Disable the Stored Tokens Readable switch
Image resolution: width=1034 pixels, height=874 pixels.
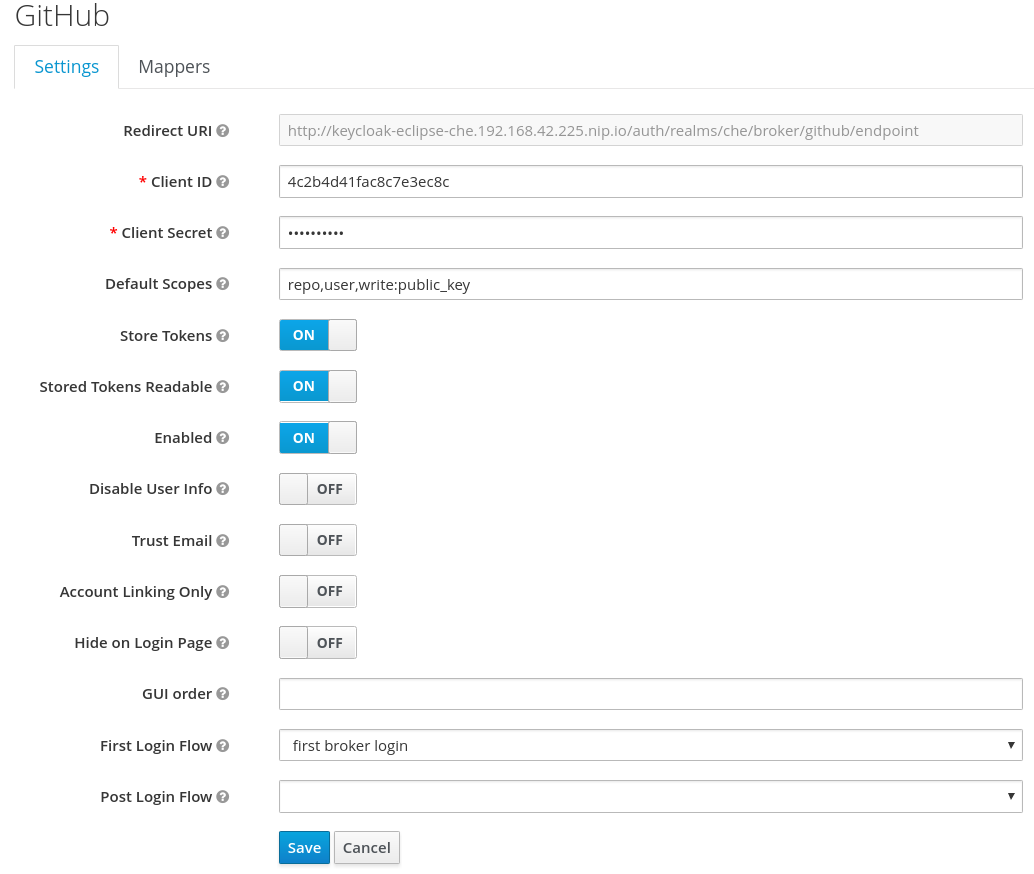317,386
